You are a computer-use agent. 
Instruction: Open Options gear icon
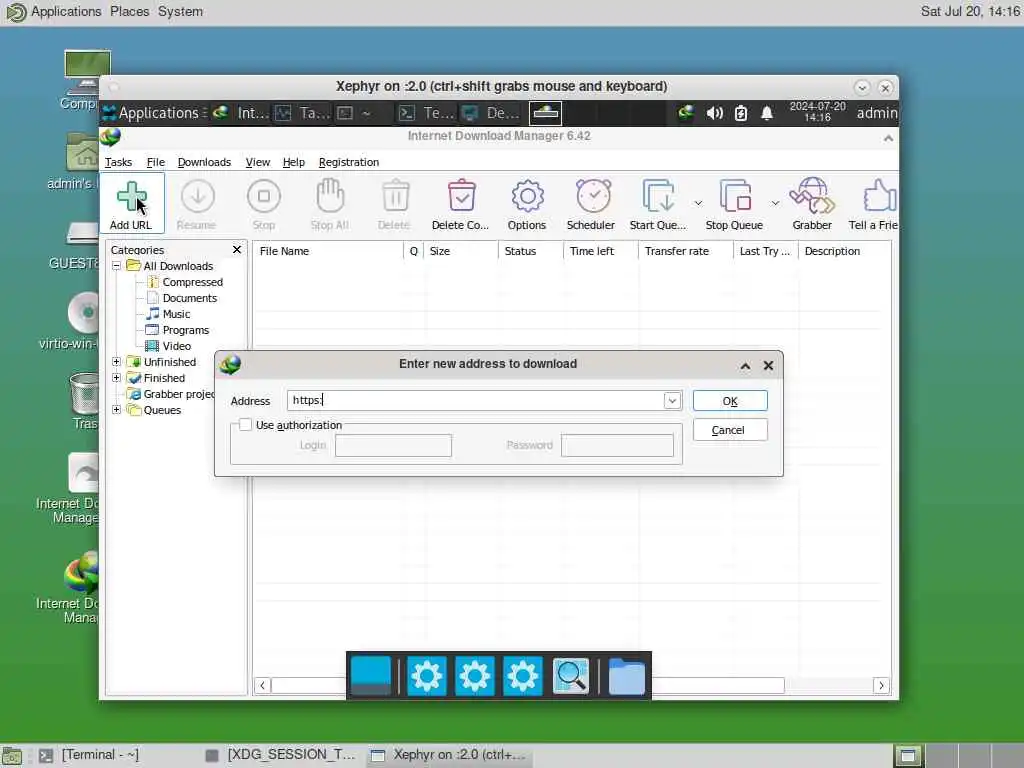(527, 196)
